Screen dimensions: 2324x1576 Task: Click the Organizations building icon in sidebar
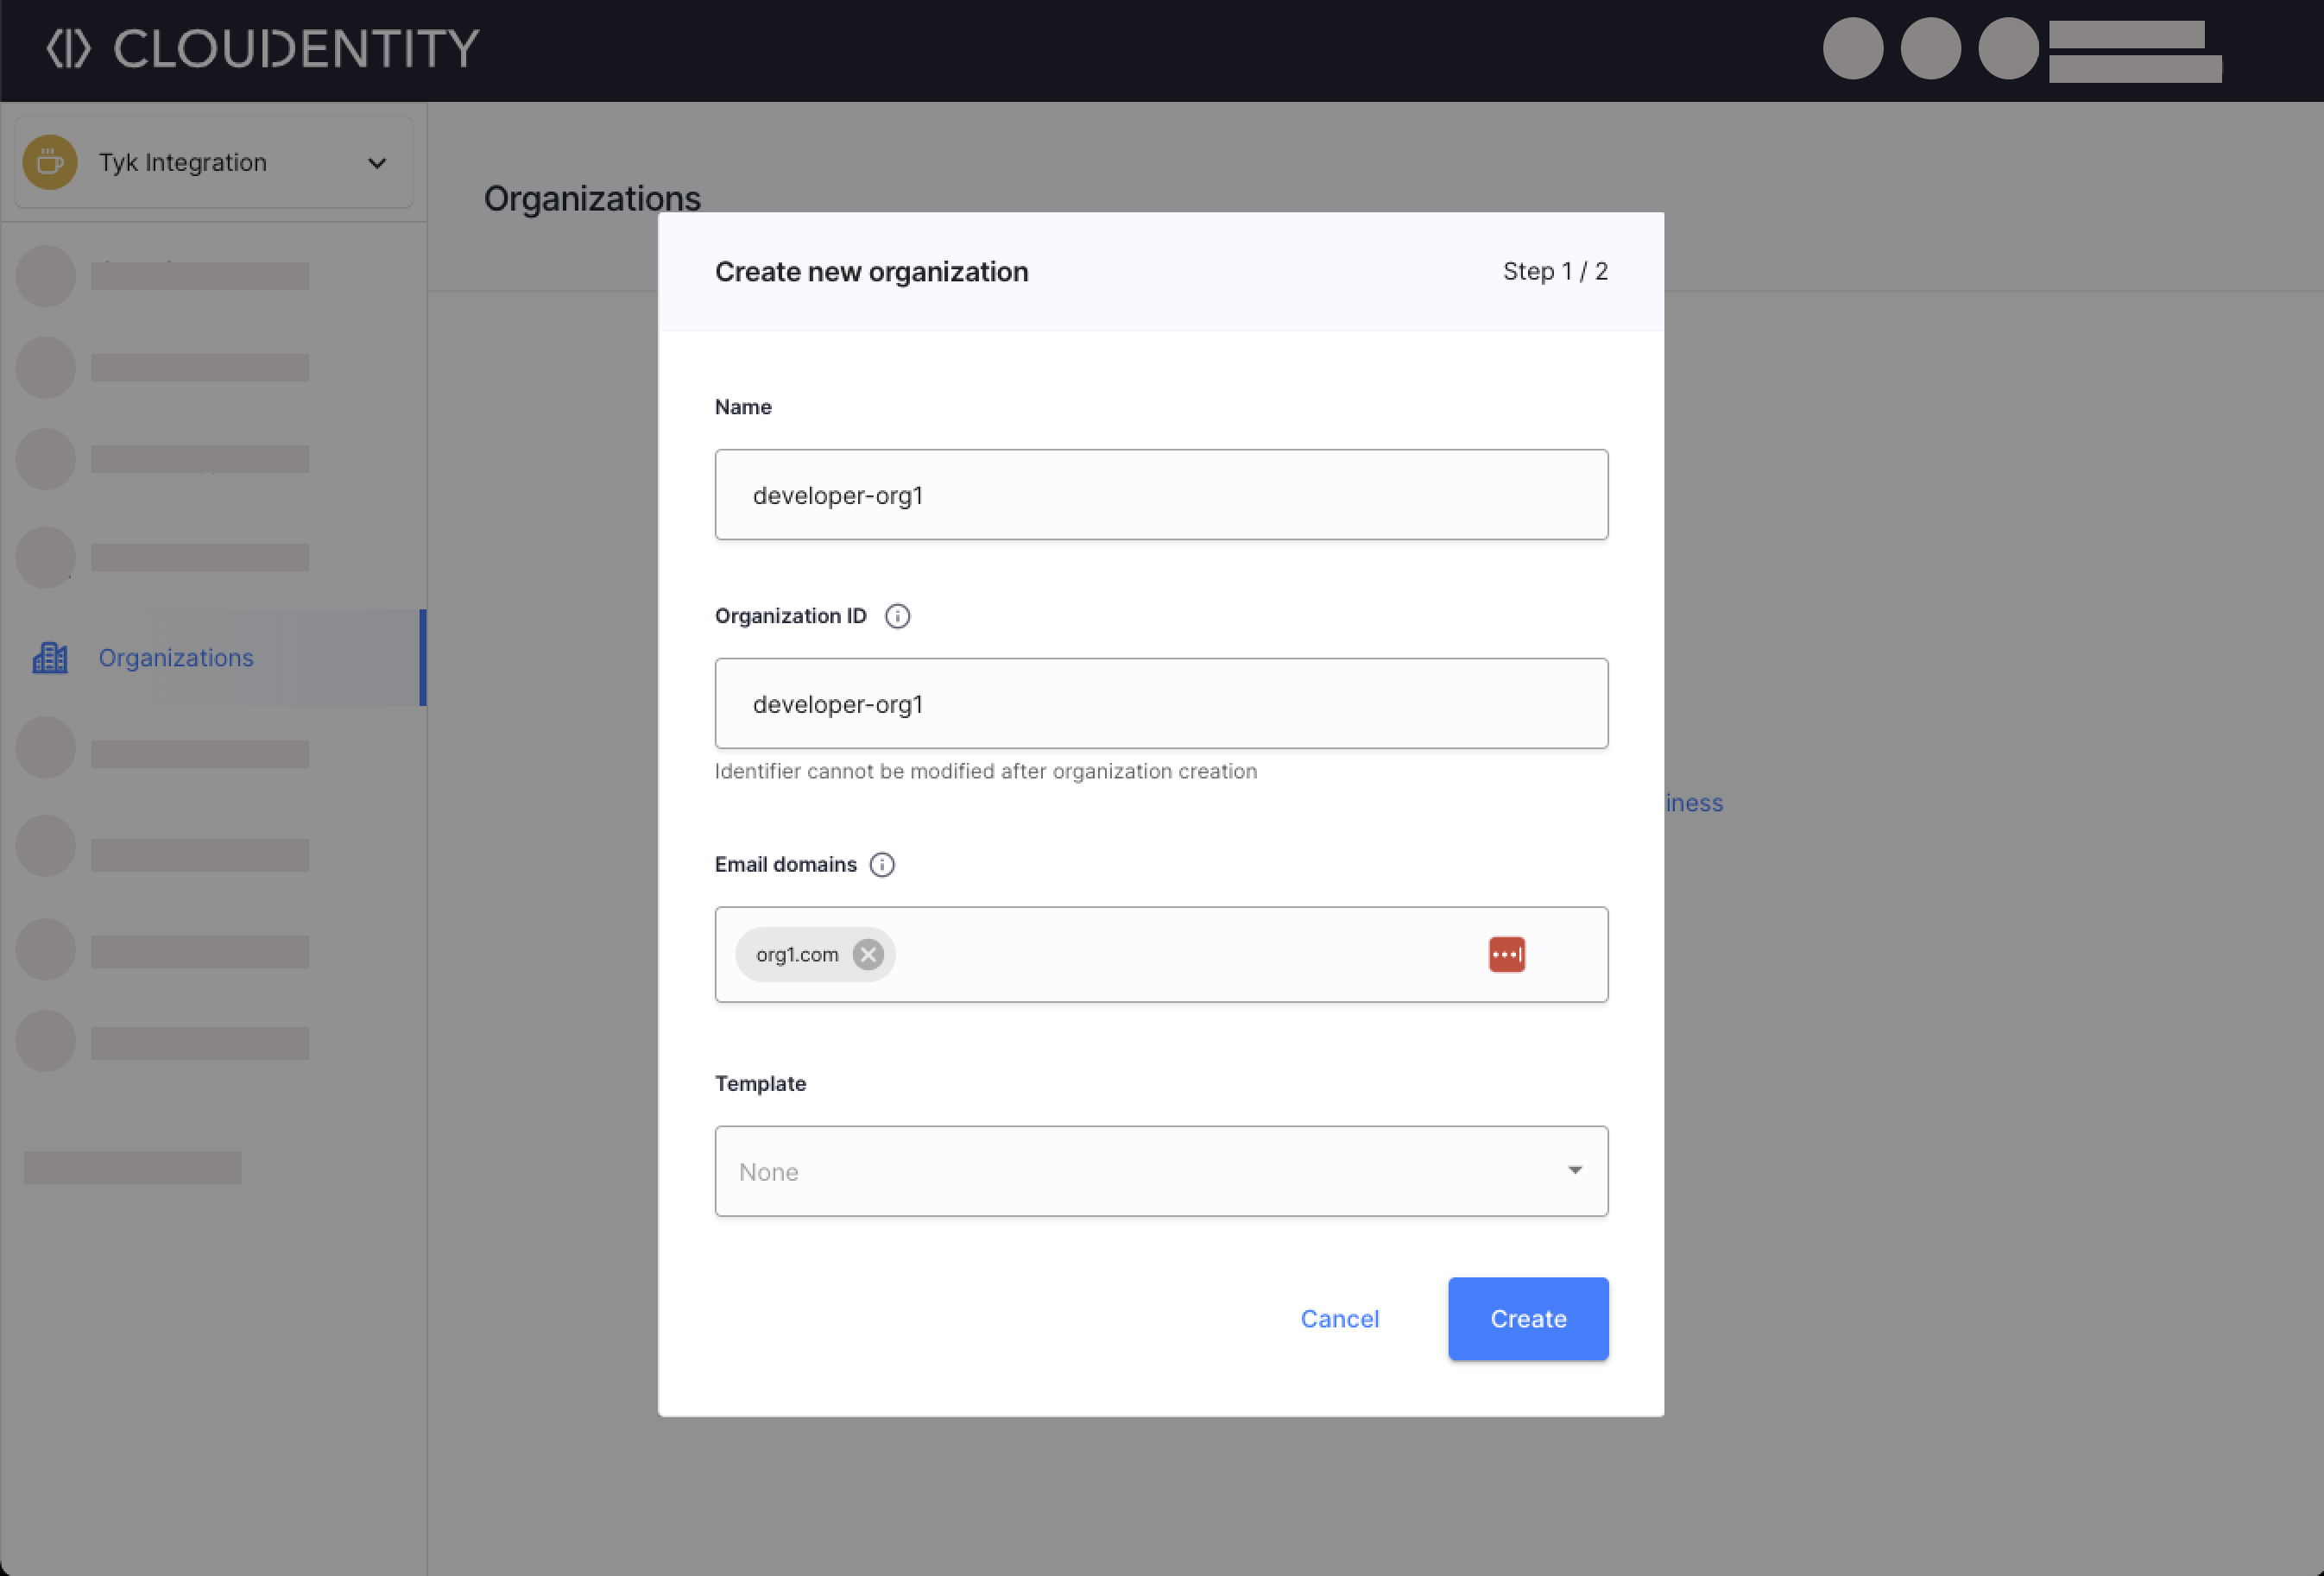click(50, 657)
